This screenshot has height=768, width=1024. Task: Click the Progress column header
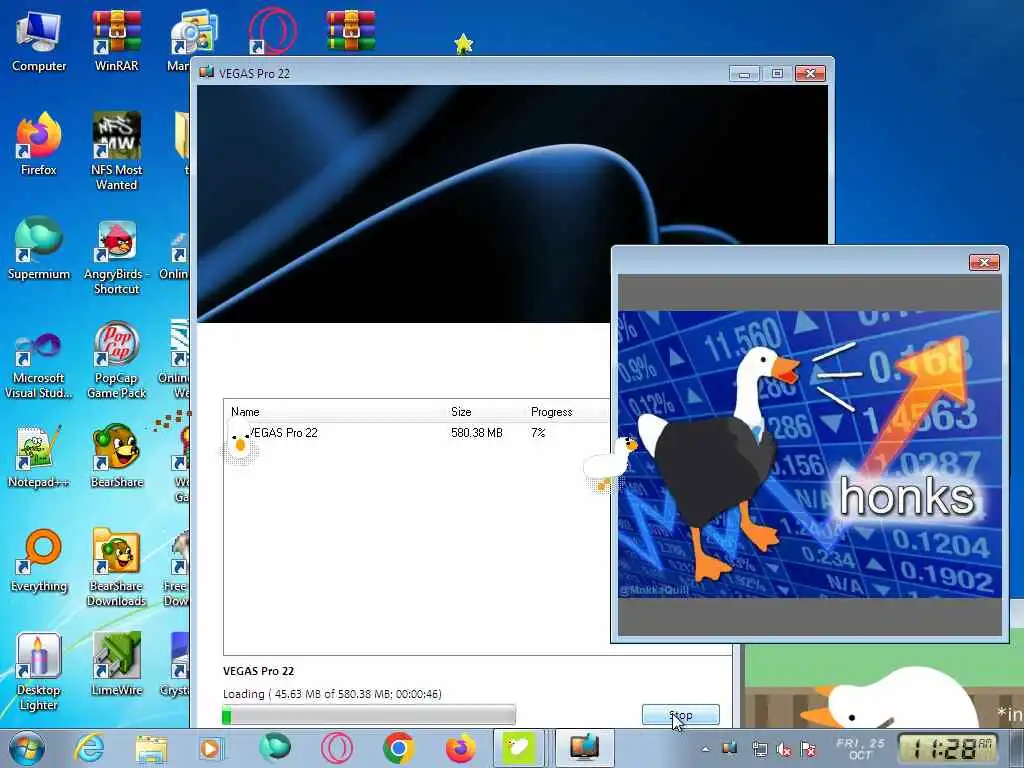click(551, 411)
